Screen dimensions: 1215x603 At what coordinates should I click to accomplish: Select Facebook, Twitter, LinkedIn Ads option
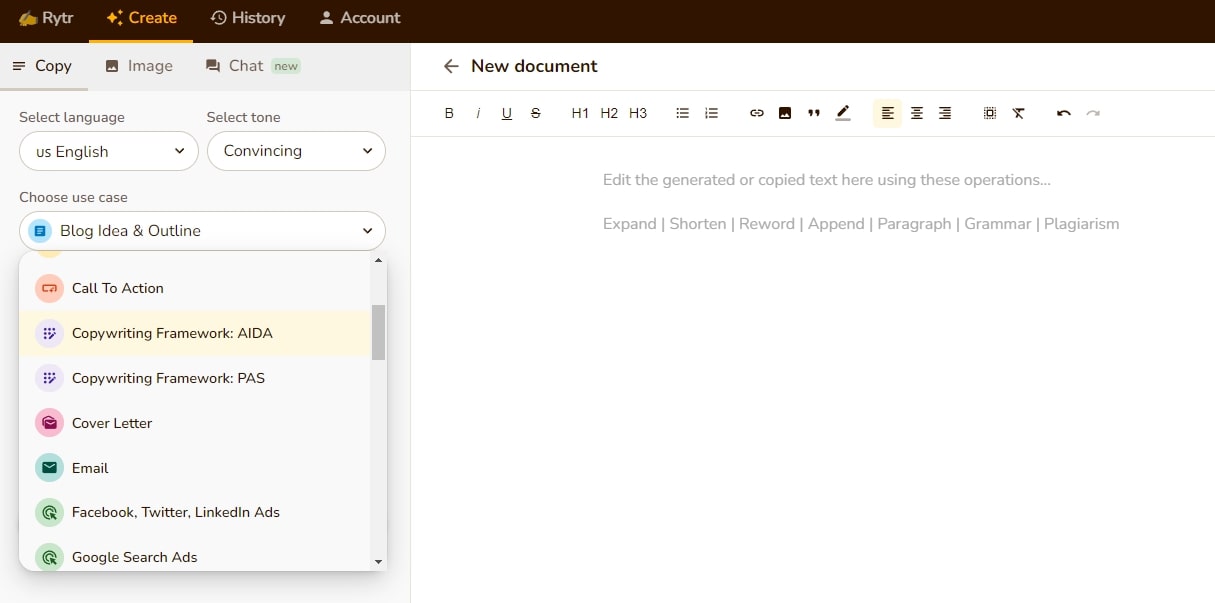tap(196, 512)
